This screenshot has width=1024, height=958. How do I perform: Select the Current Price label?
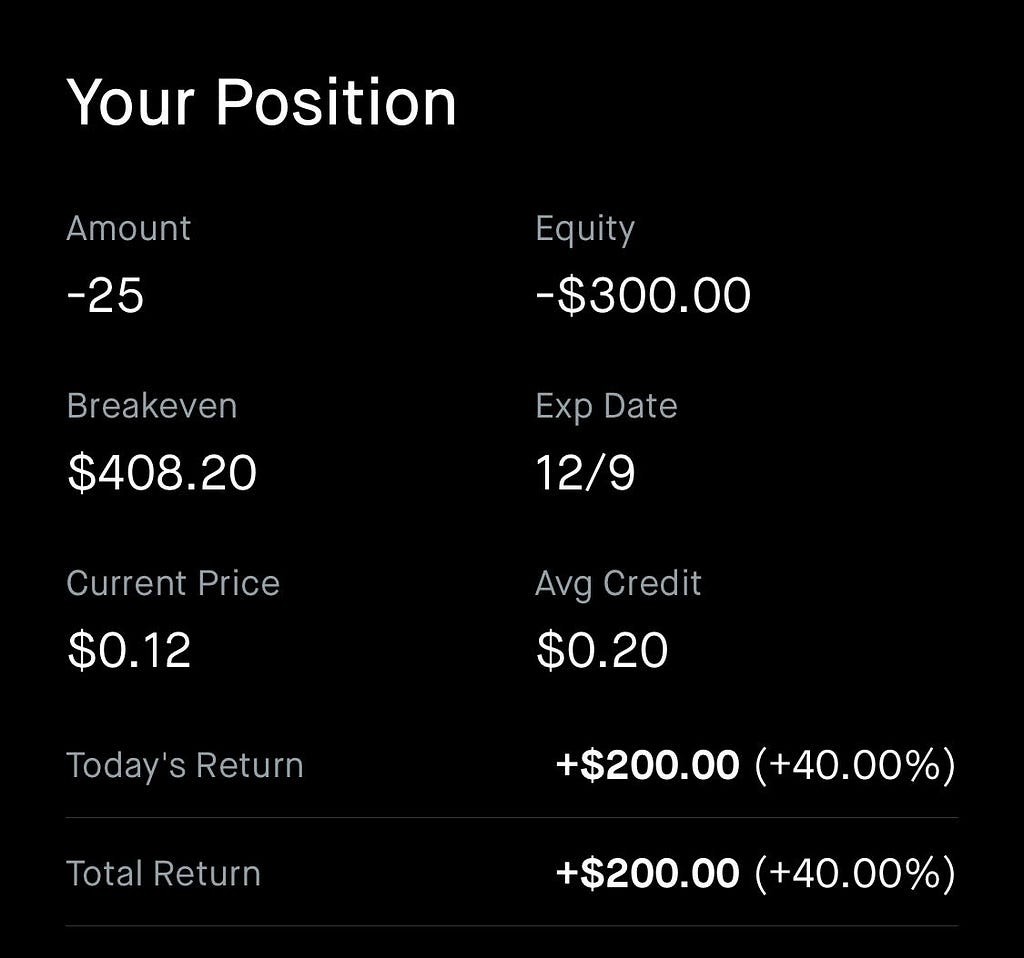click(x=173, y=583)
